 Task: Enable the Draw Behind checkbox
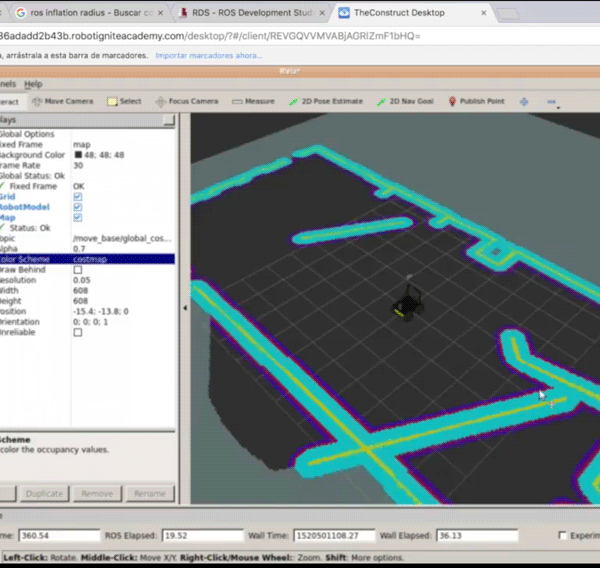[78, 270]
